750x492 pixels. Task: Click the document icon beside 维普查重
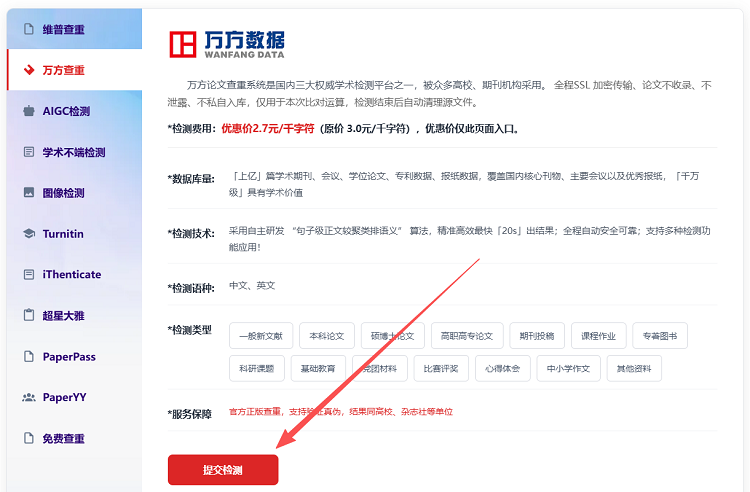pos(29,29)
